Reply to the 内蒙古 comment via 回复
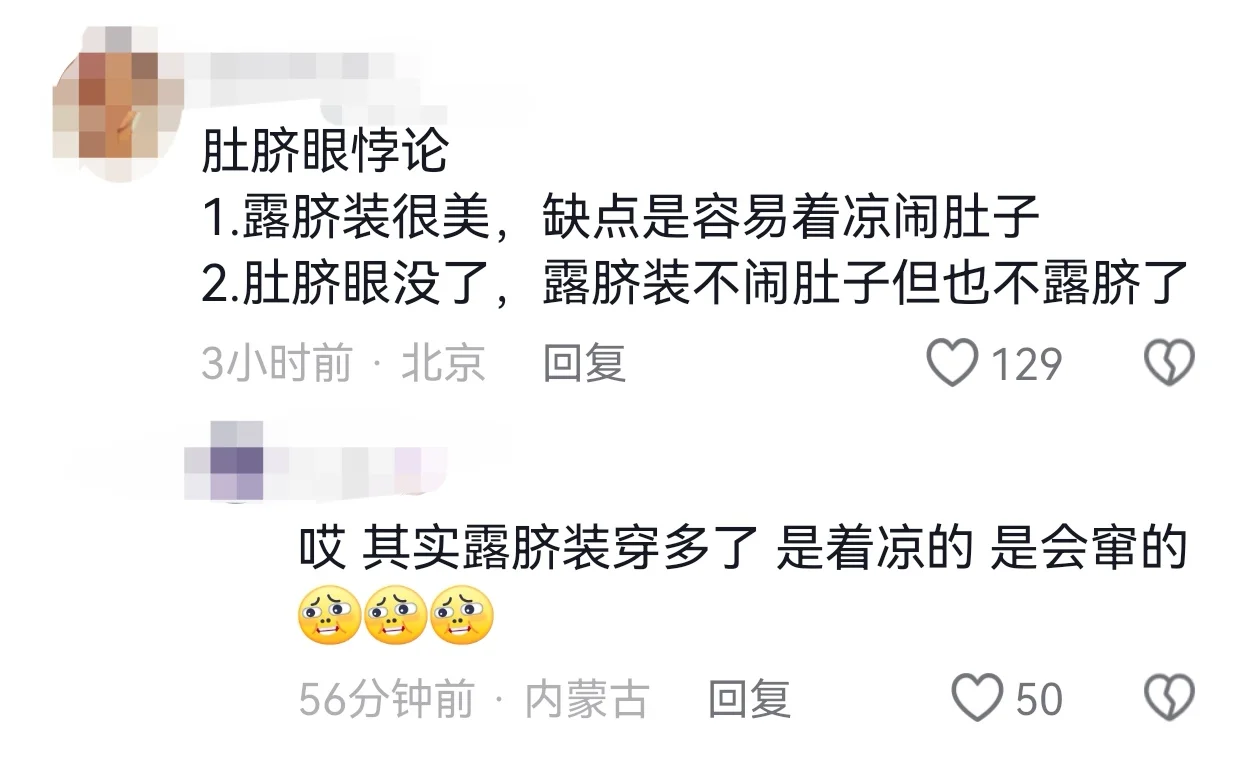The height and width of the screenshot is (775, 1260). (750, 699)
